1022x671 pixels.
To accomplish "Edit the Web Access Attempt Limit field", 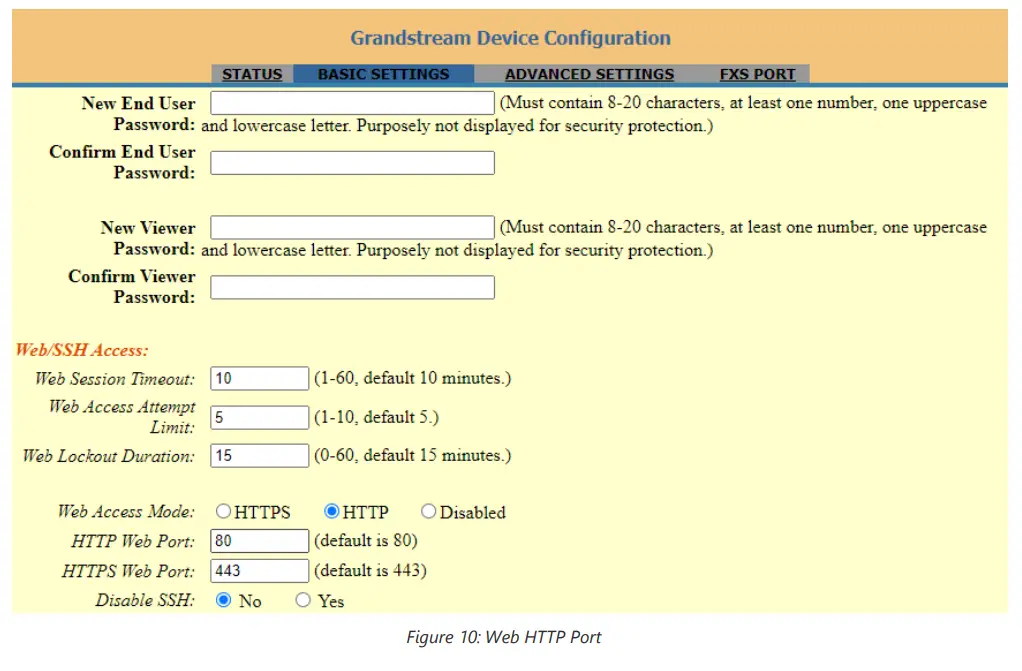I will (259, 417).
